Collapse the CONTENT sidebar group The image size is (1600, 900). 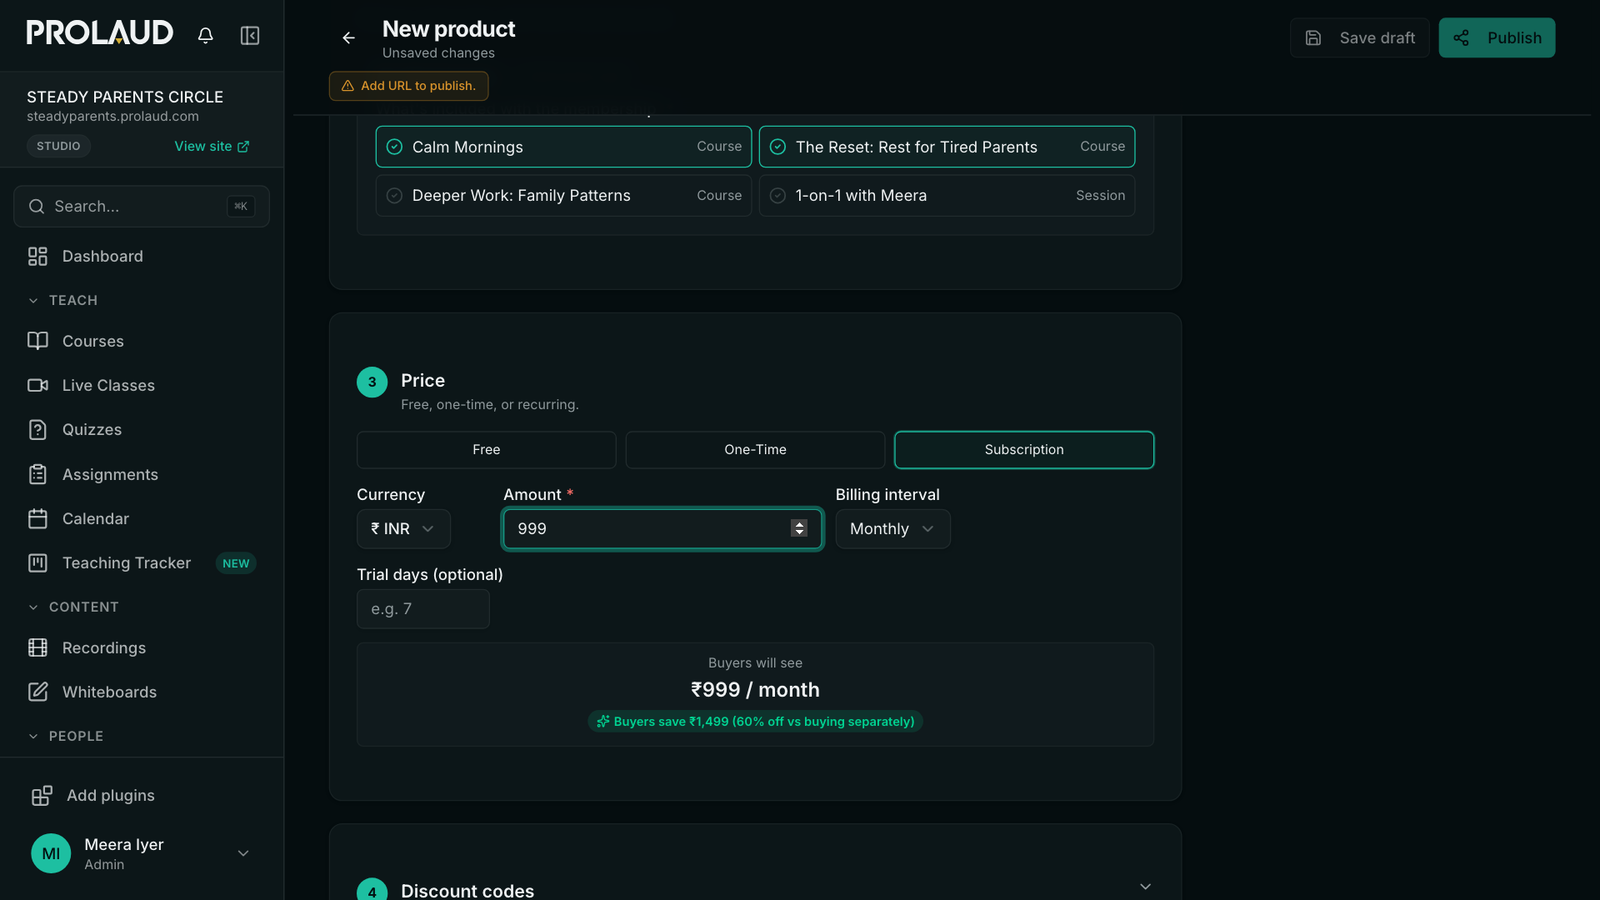[x=33, y=607]
